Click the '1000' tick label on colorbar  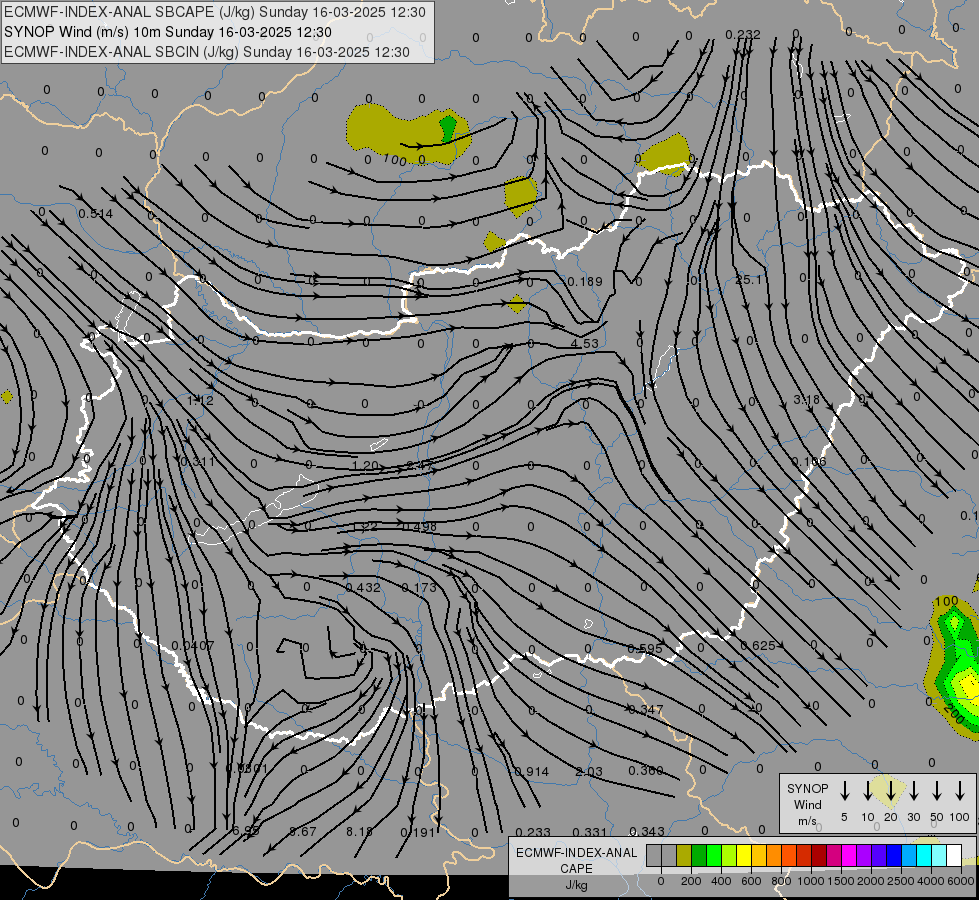pos(810,881)
